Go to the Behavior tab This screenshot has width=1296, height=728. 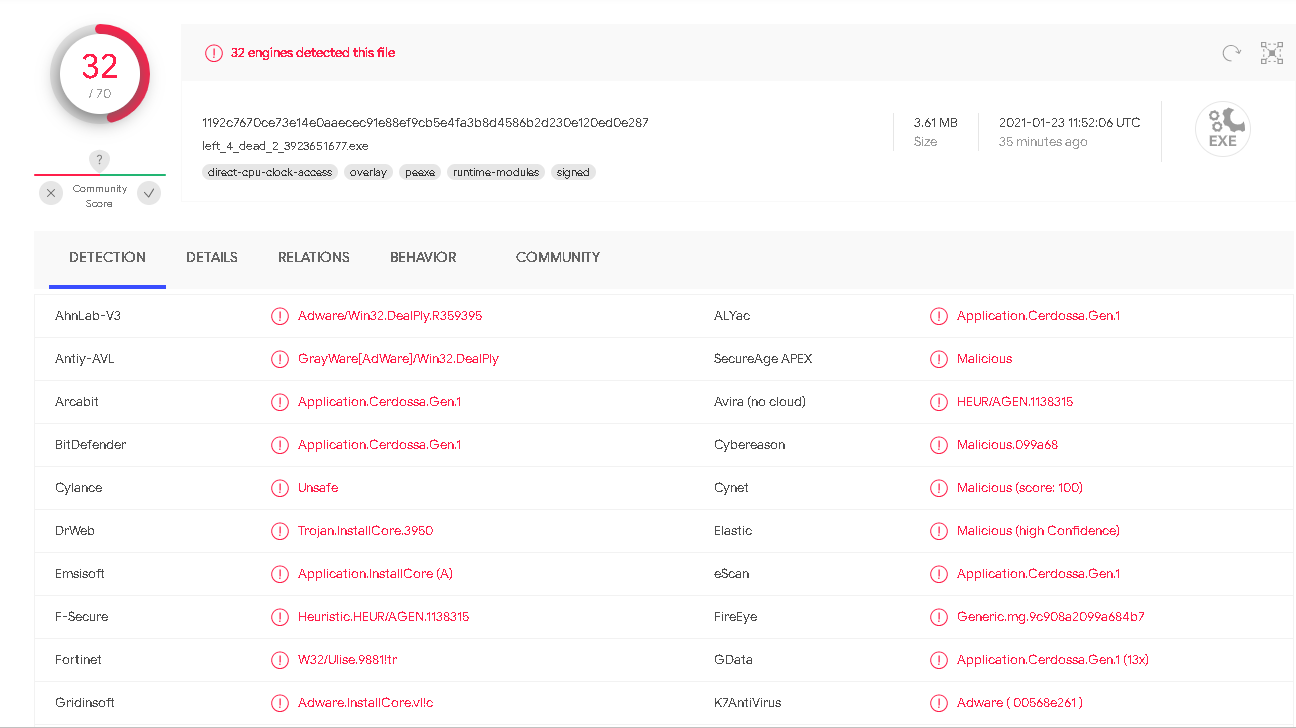(423, 257)
